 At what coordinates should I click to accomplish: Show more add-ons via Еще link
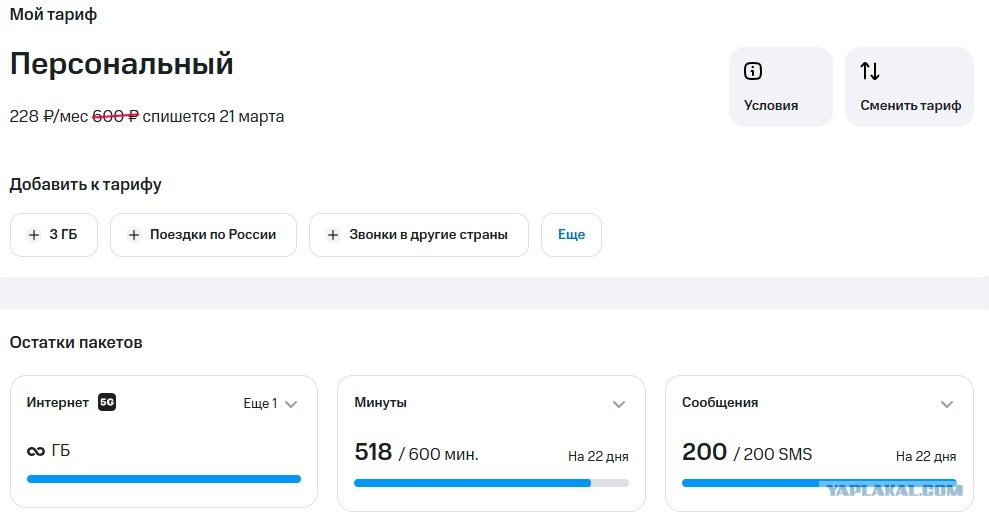click(571, 235)
